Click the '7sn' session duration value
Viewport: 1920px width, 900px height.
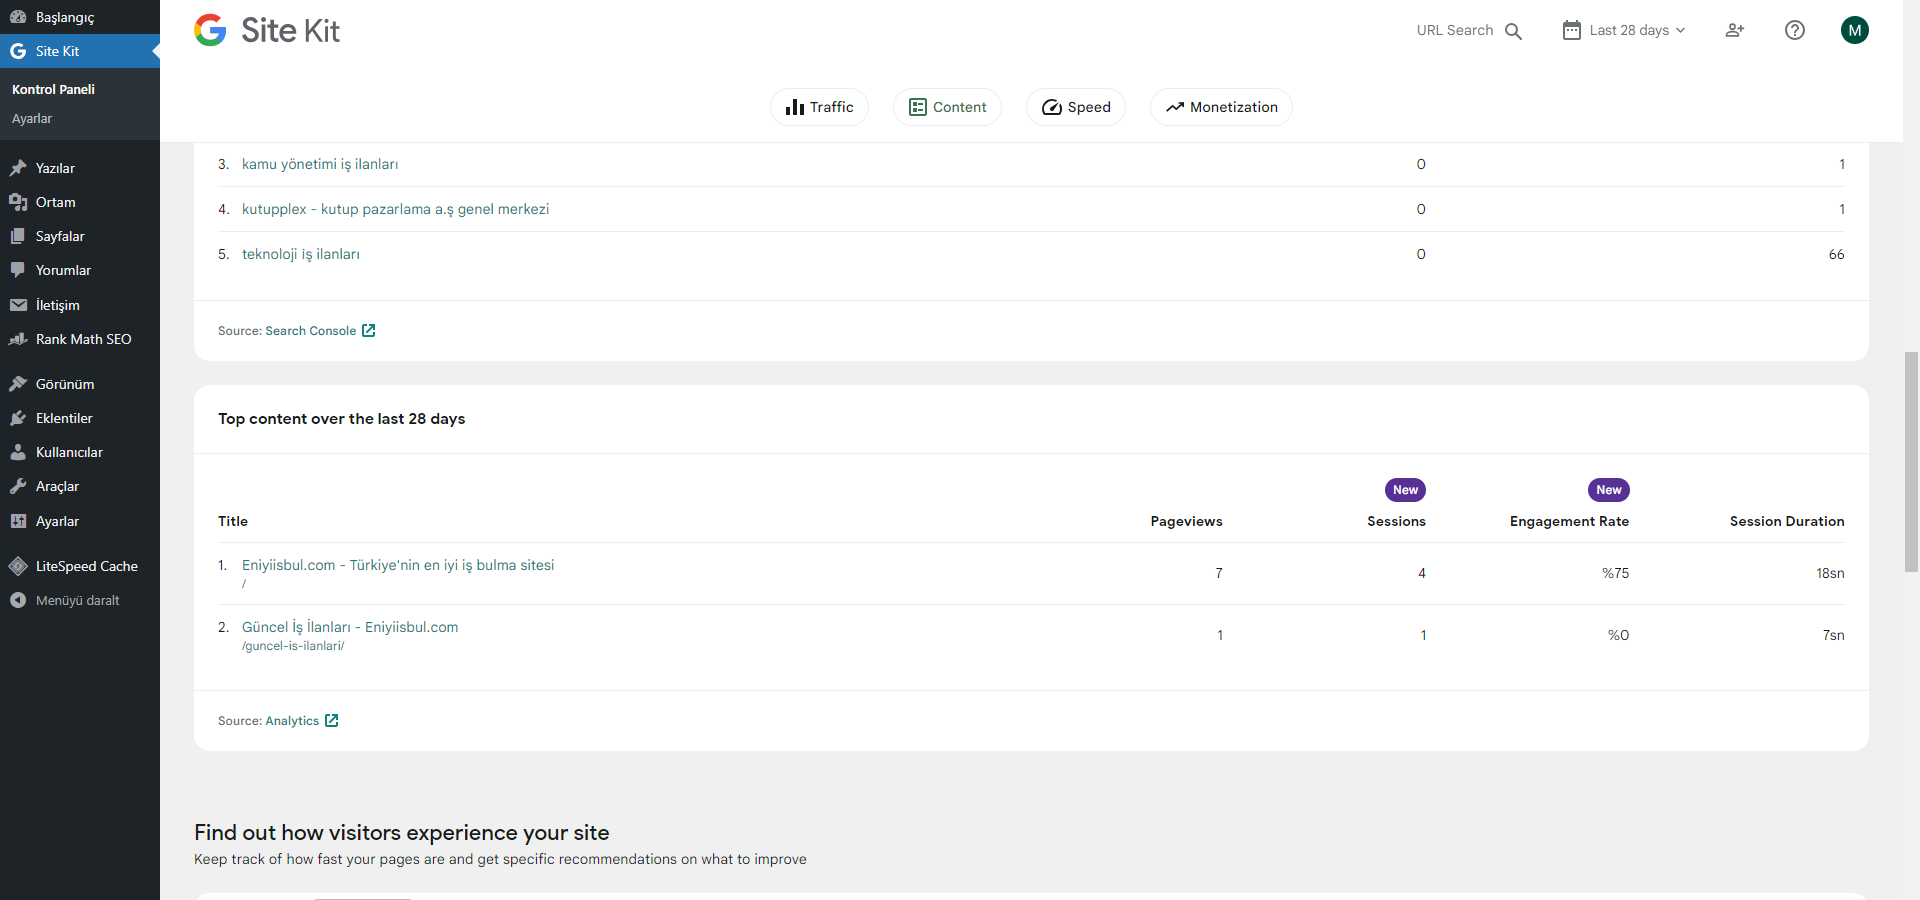tap(1834, 635)
